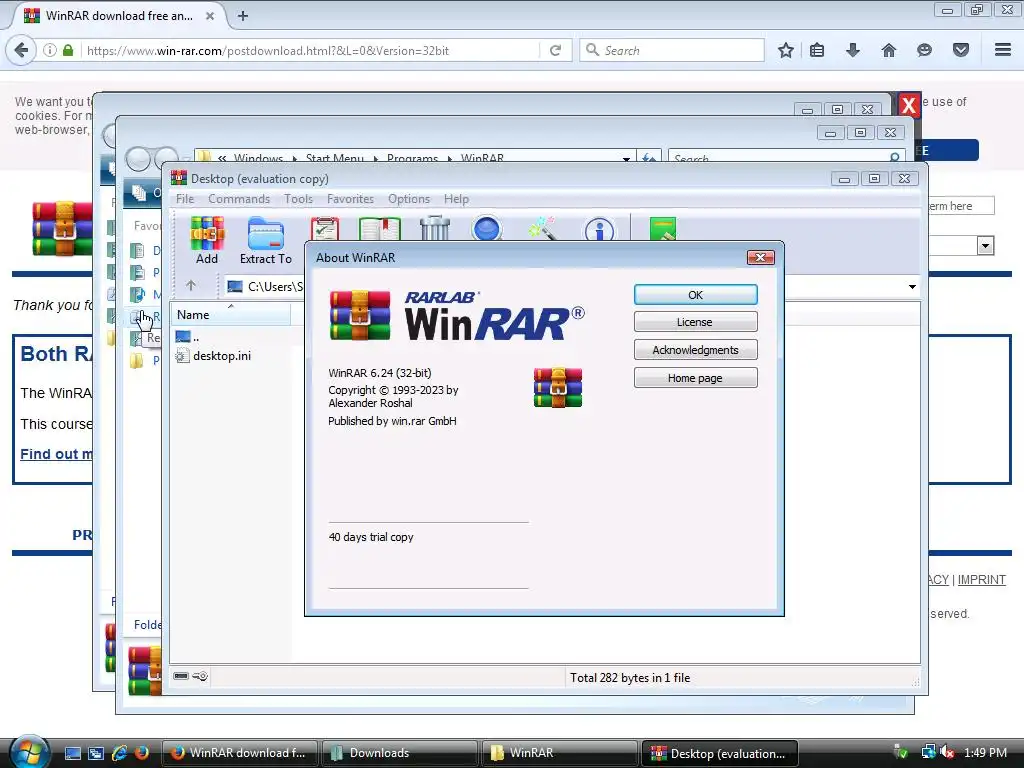The height and width of the screenshot is (768, 1024).
Task: Open the Commands menu
Action: coord(239,199)
